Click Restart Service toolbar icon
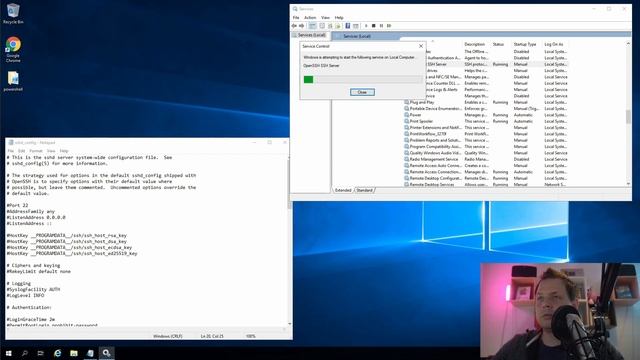The image size is (640, 360). (x=389, y=26)
